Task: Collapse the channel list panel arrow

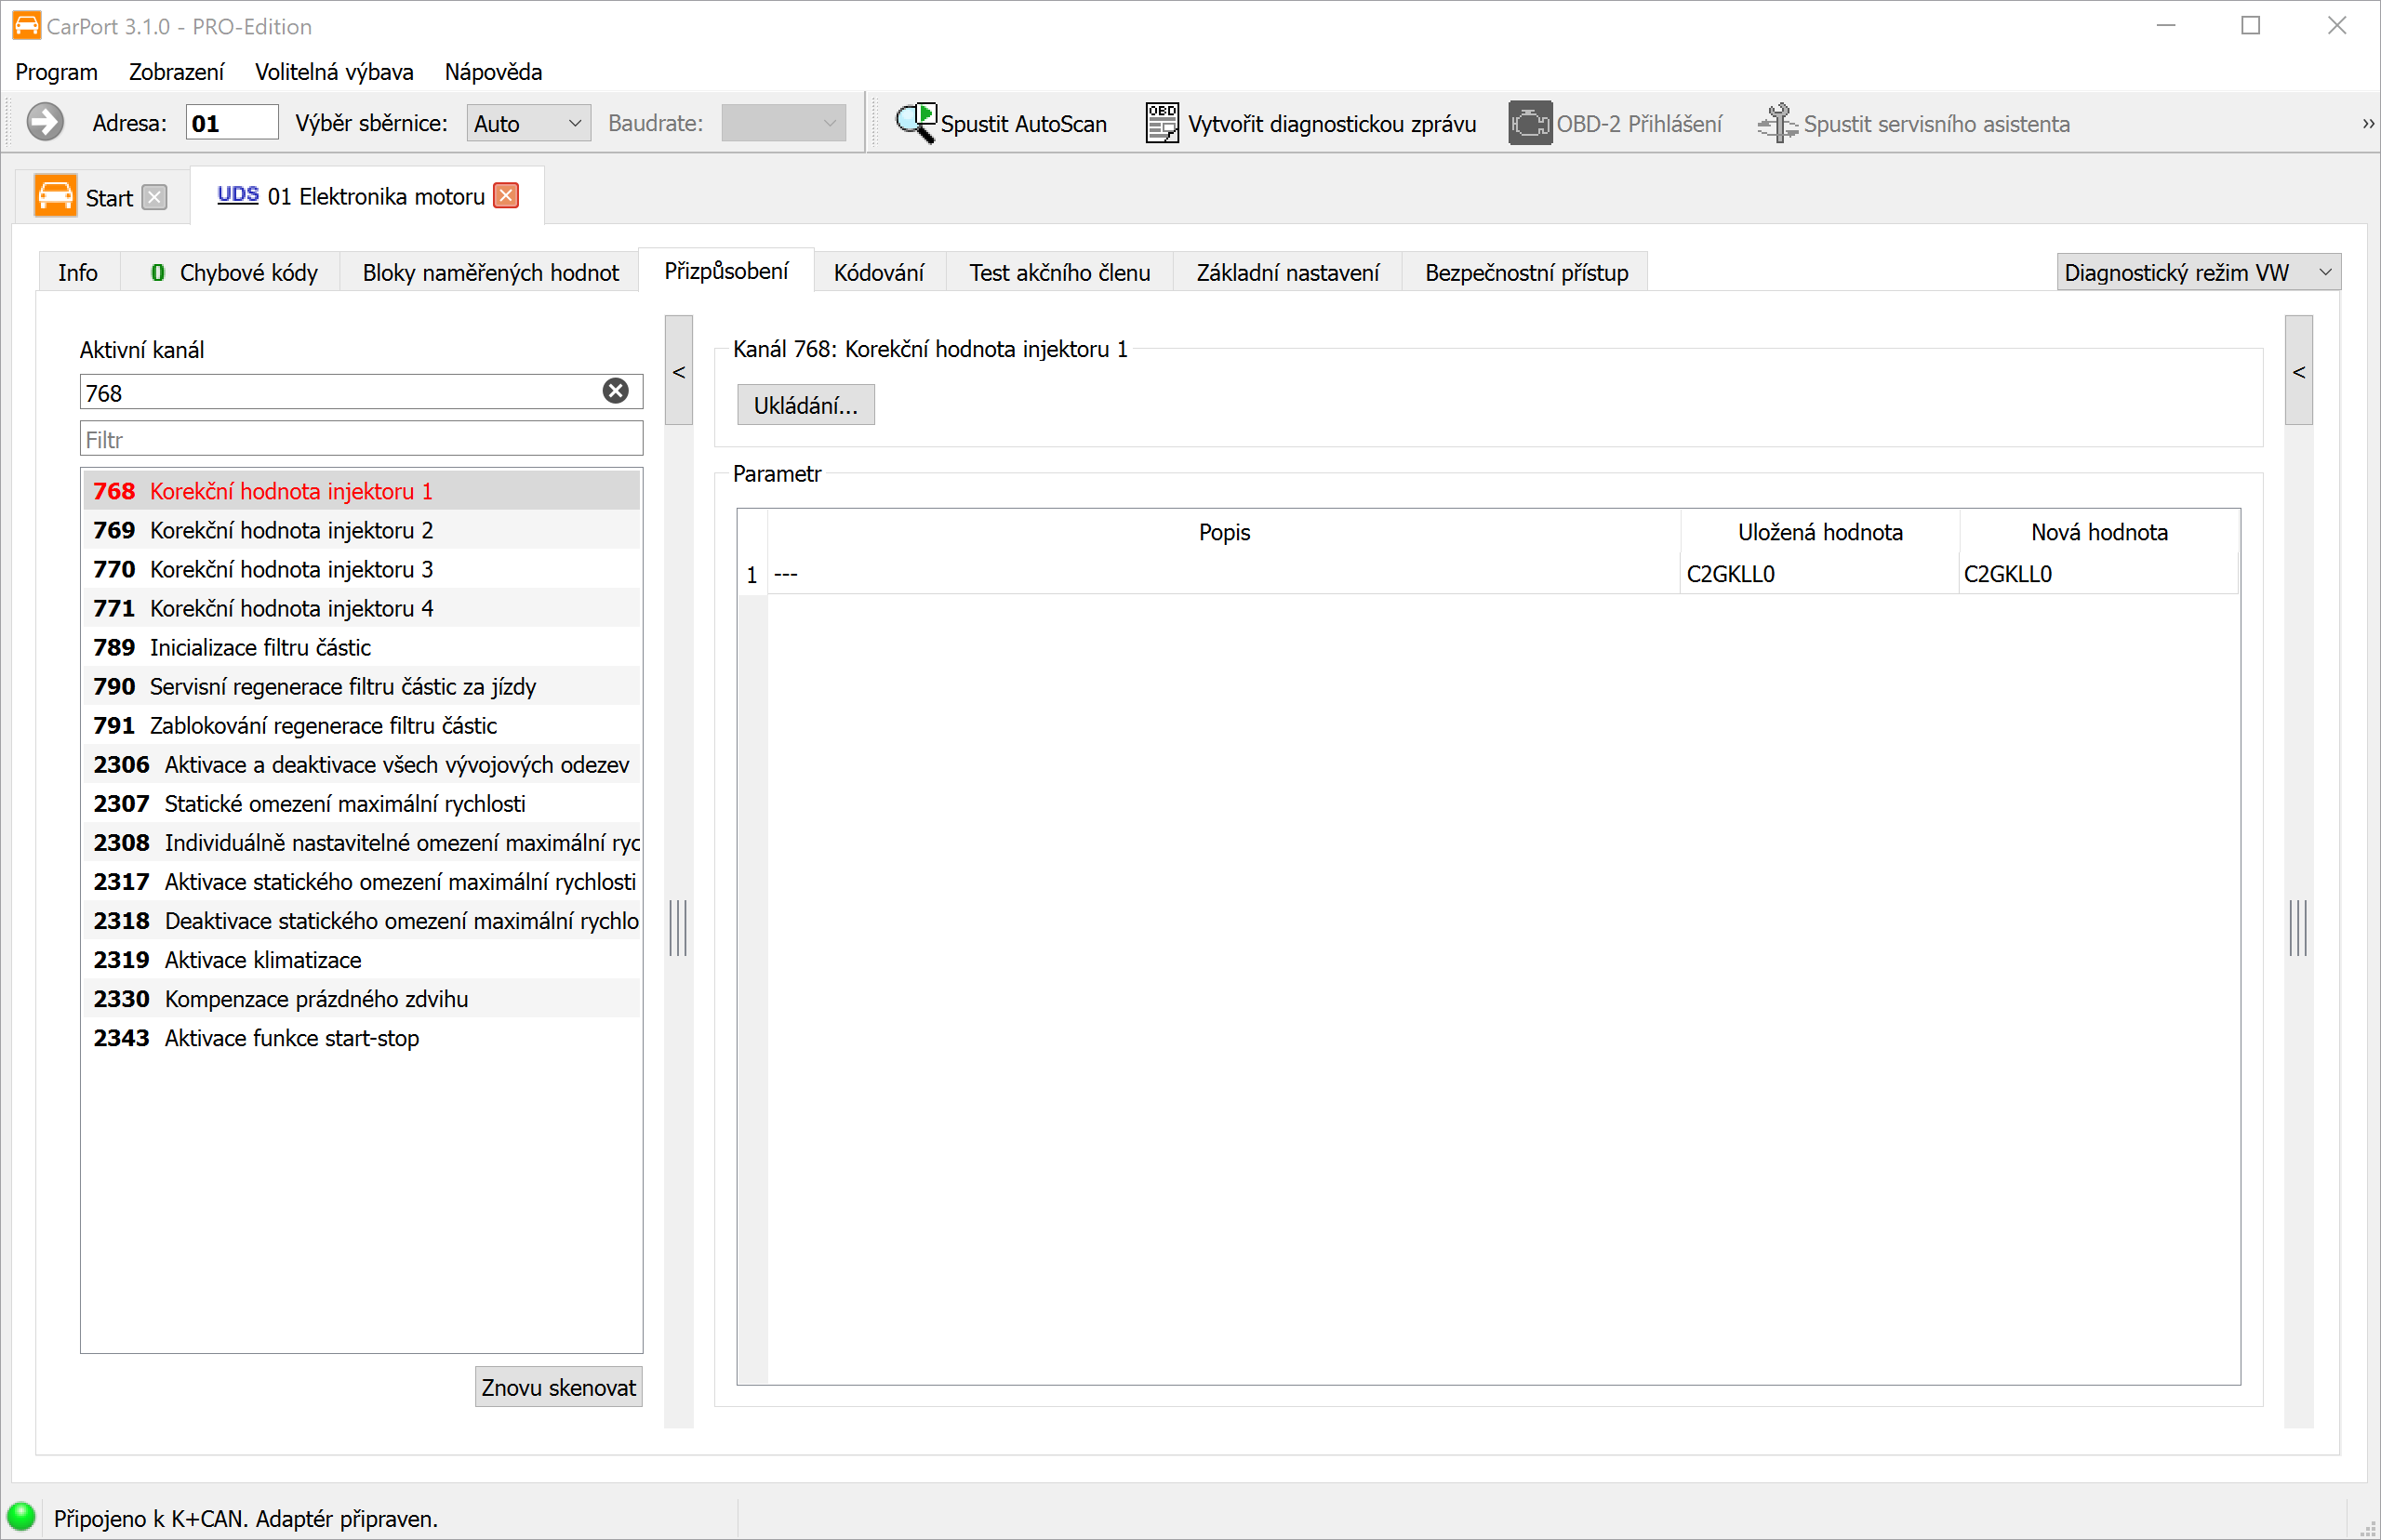Action: [x=679, y=371]
